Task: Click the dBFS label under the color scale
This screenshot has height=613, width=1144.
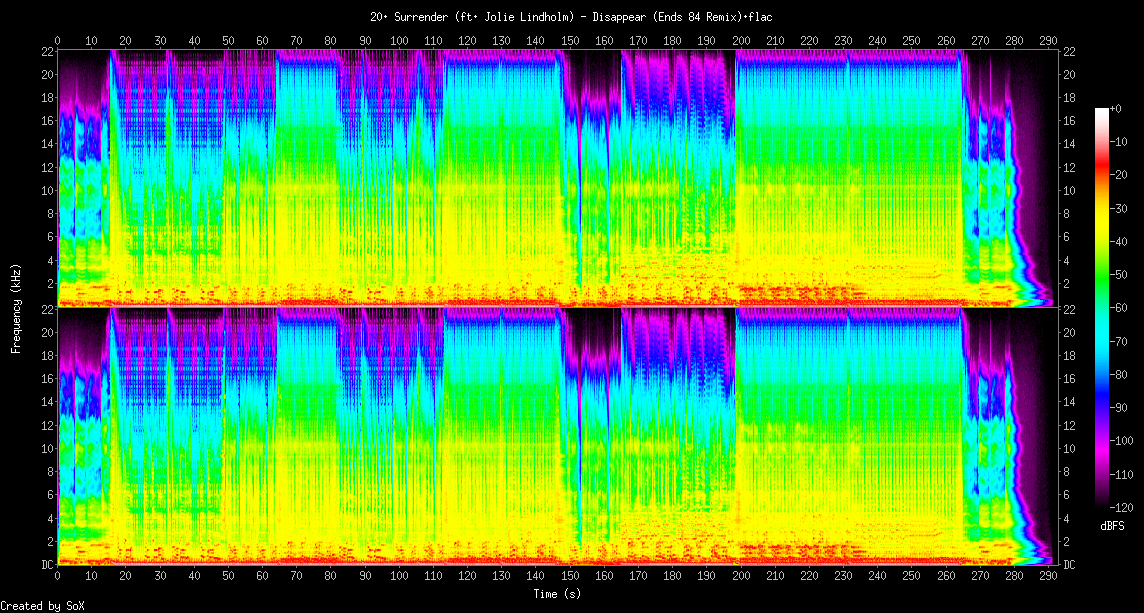Action: click(1114, 525)
